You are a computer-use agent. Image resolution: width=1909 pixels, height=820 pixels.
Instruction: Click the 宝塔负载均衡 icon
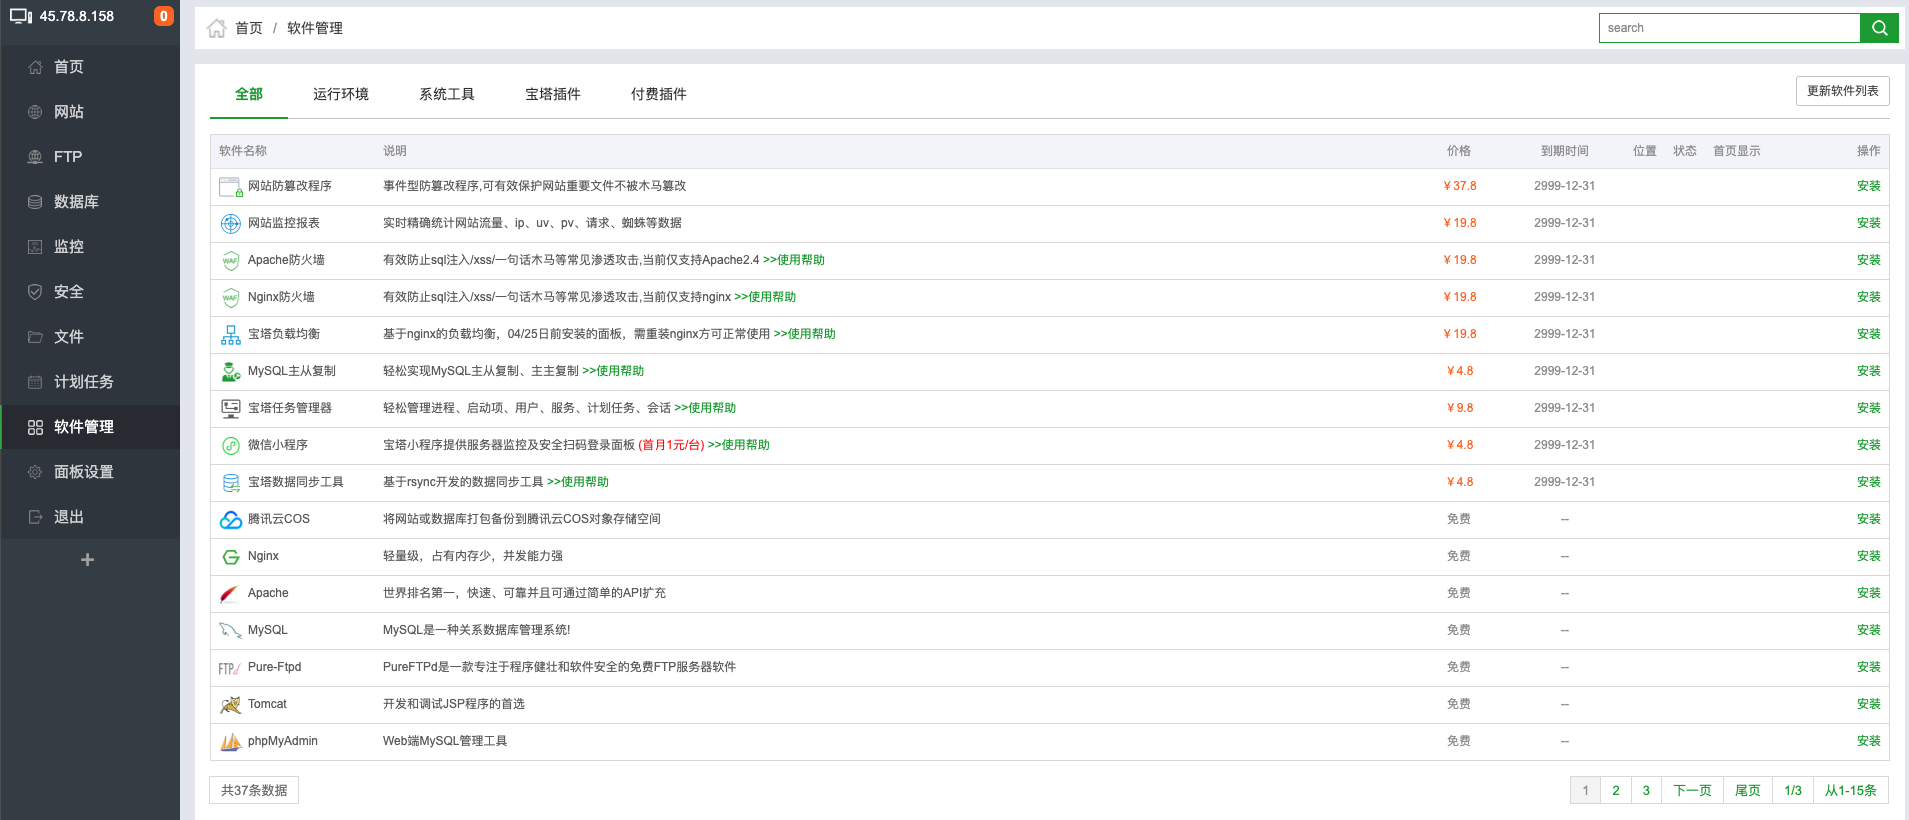[231, 335]
